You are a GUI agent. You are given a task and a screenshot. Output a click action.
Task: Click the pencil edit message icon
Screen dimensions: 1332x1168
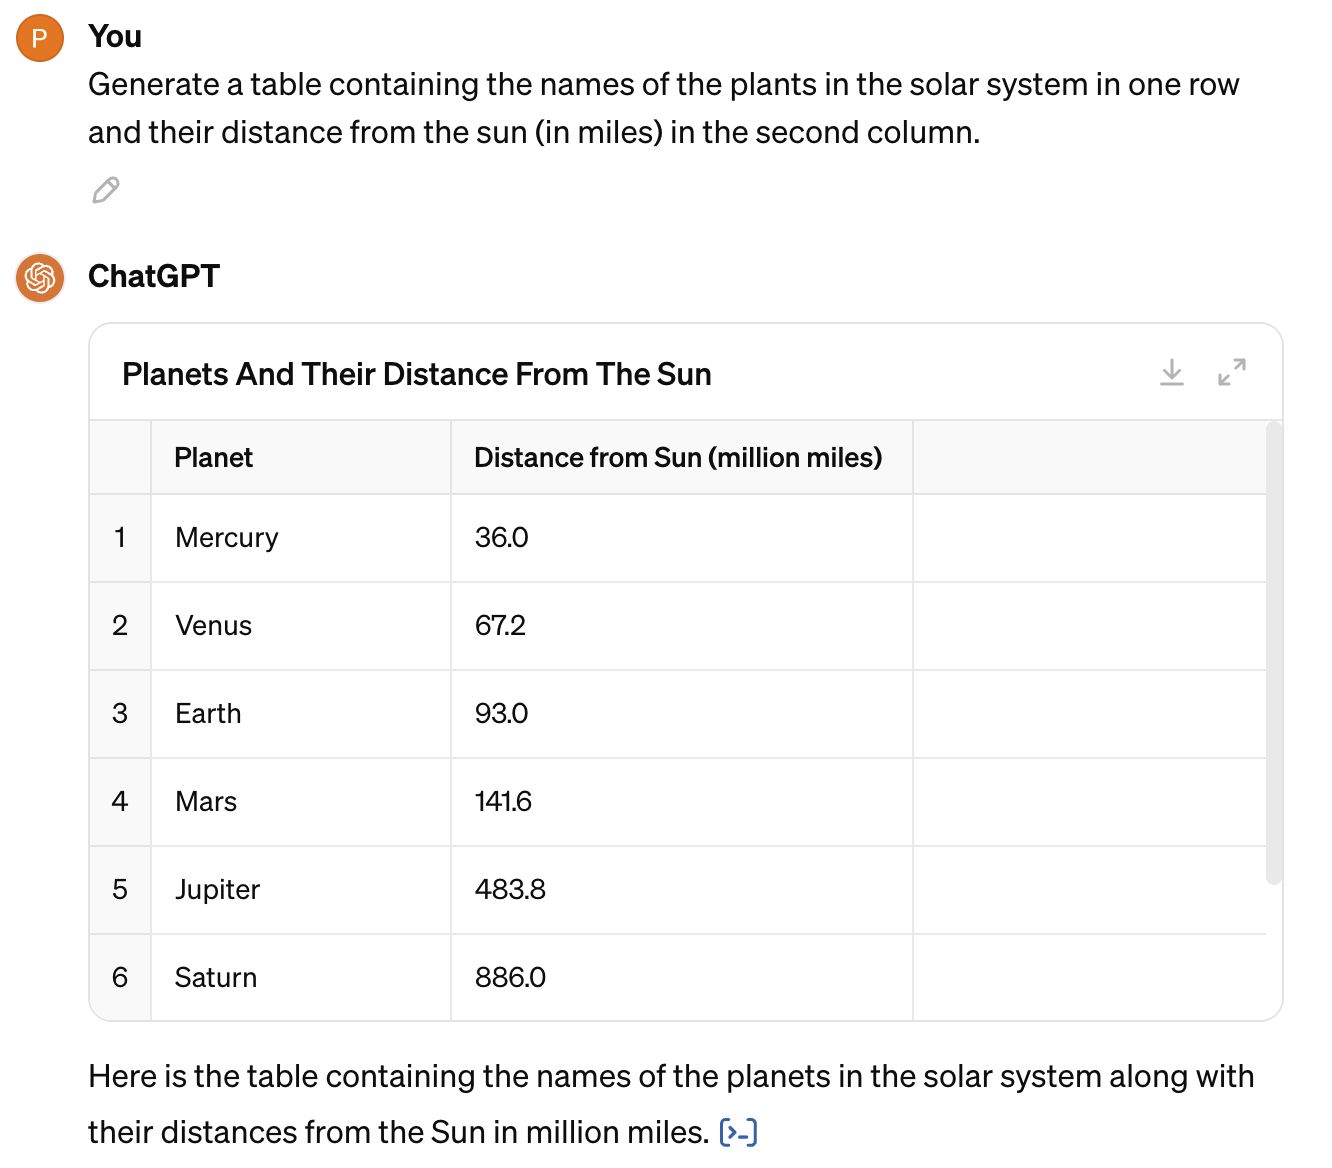[106, 190]
